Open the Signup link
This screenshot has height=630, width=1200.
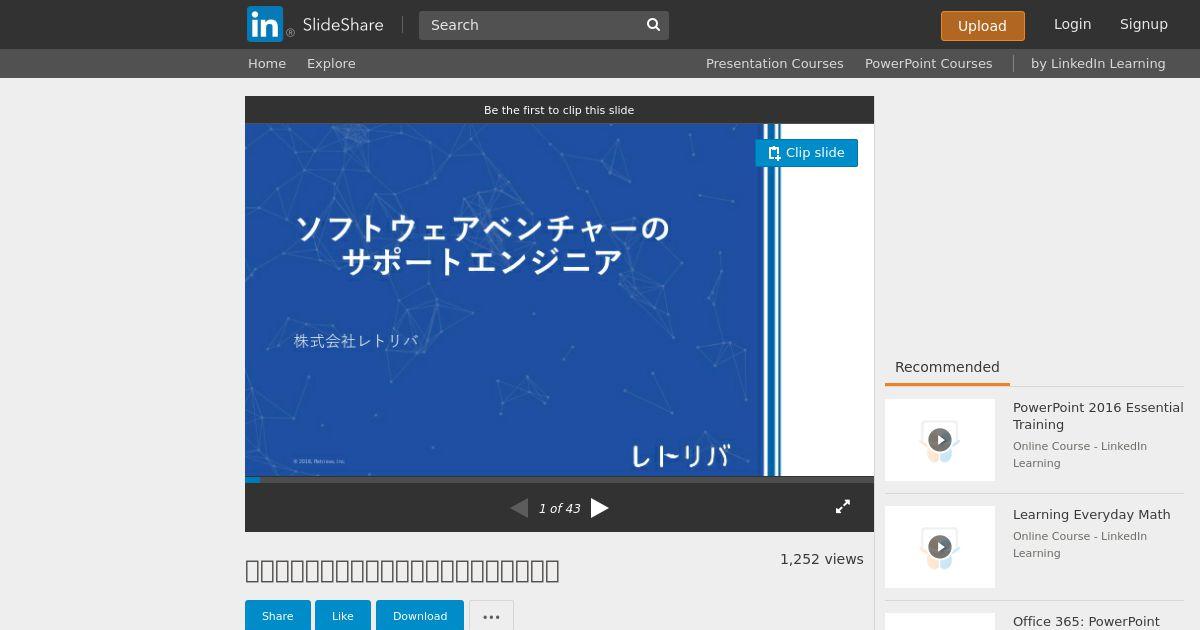tap(1143, 24)
